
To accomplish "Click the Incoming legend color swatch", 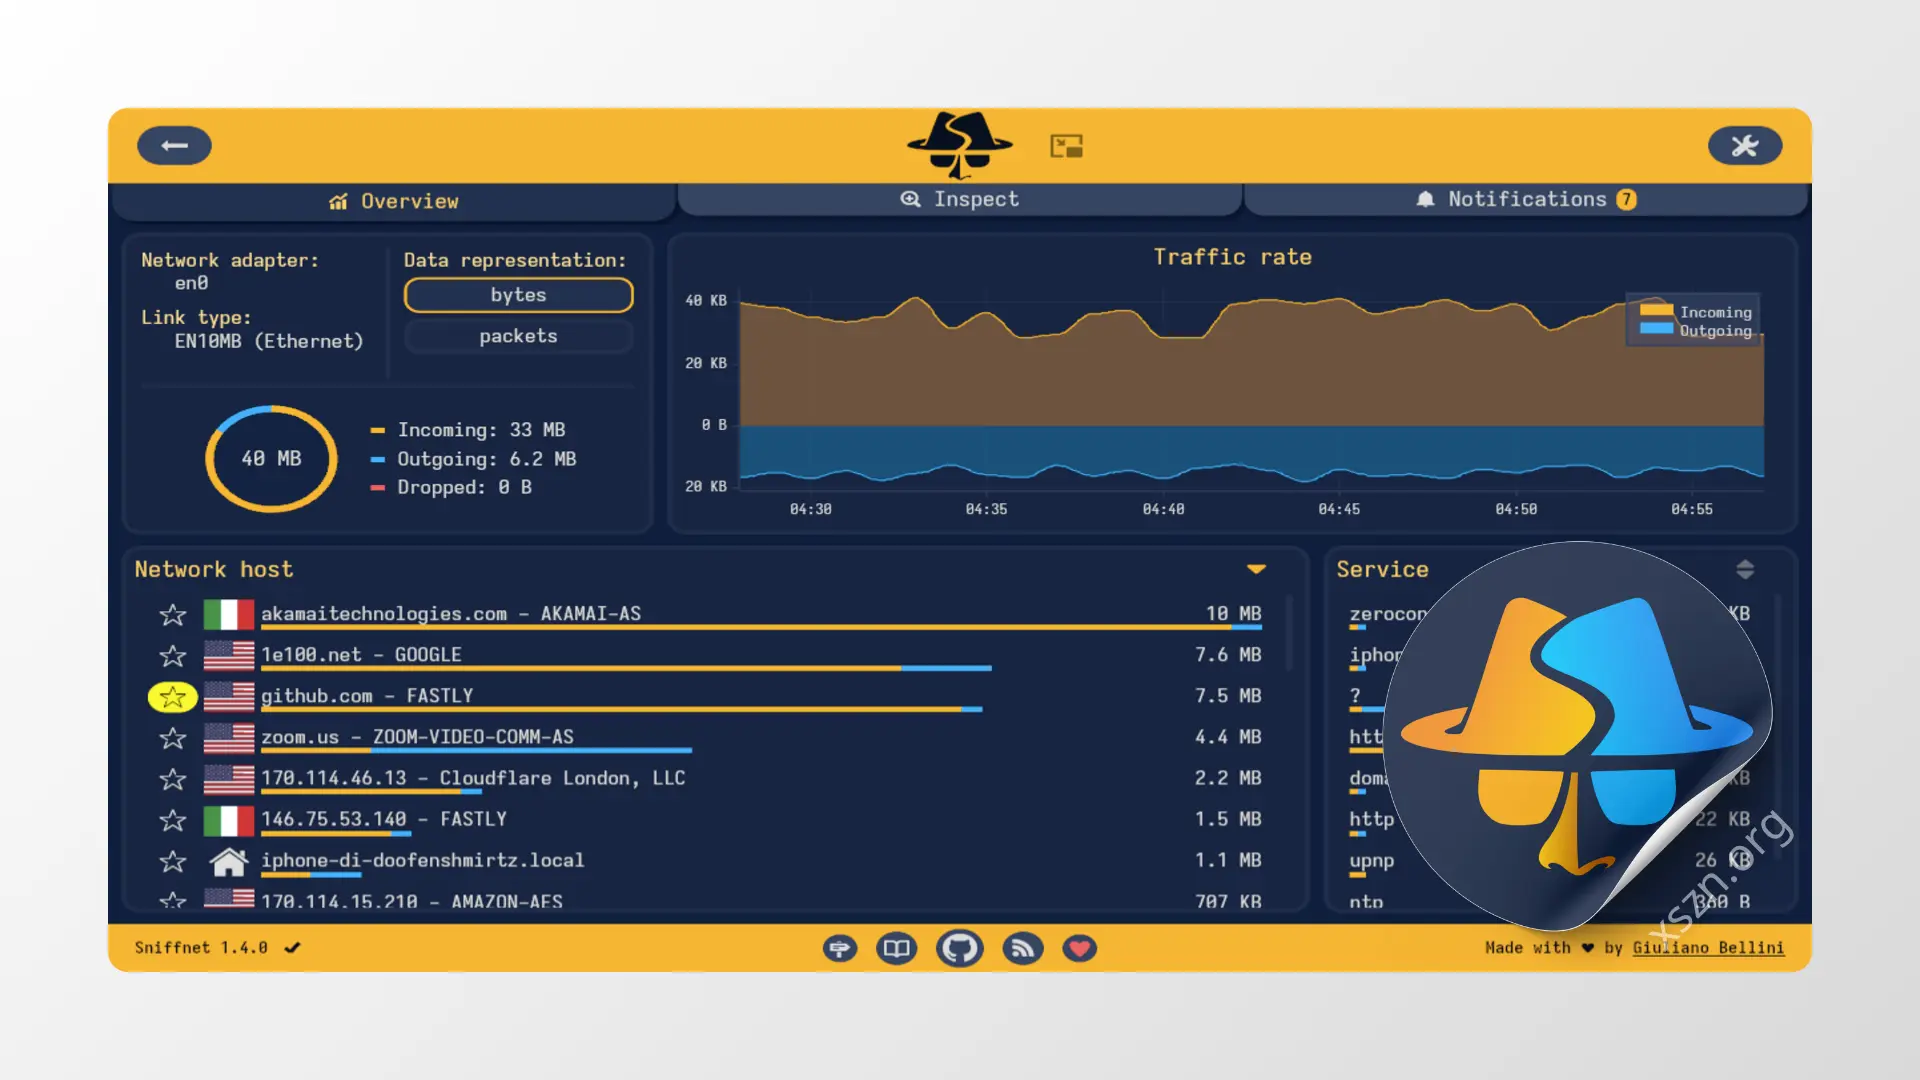I will coord(1656,311).
